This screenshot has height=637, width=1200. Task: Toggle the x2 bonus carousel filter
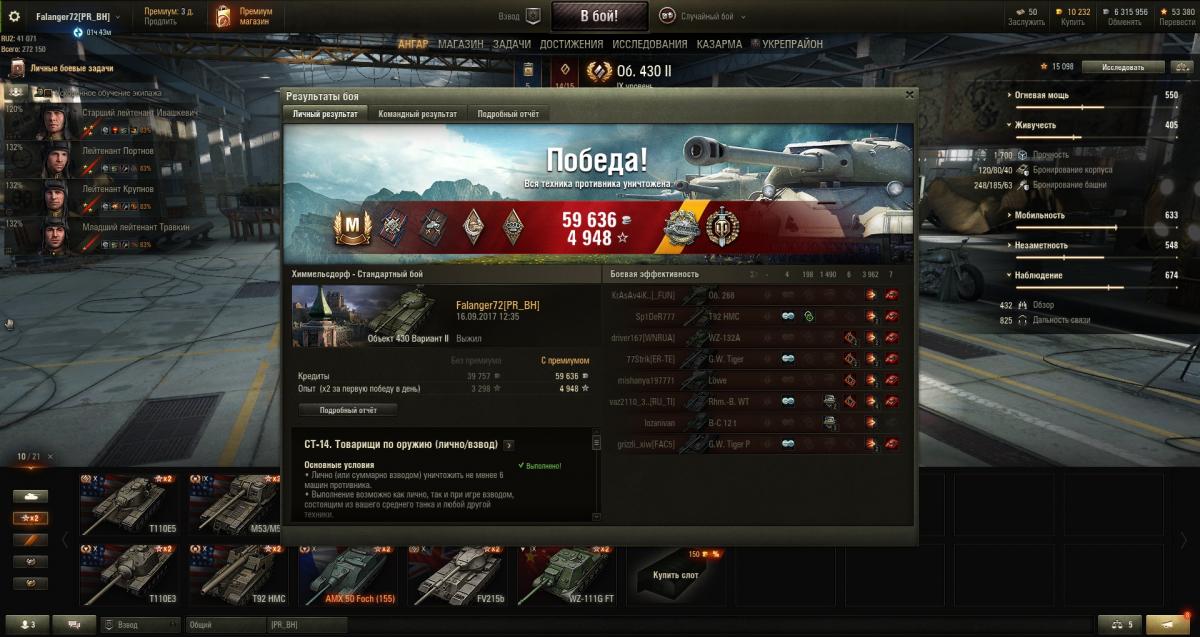pyautogui.click(x=30, y=518)
